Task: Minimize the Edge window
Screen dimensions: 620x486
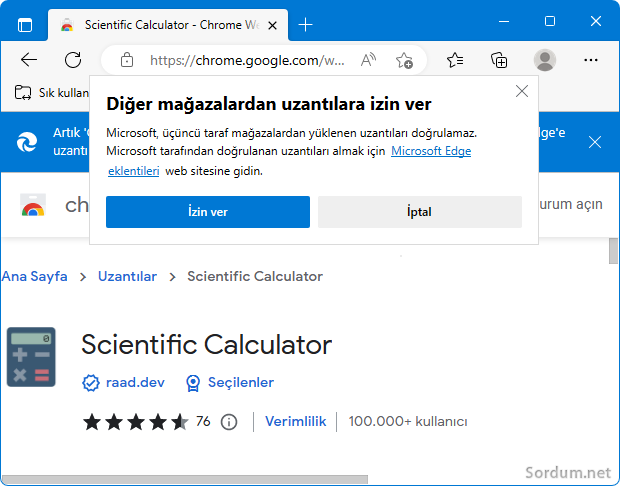Action: point(504,21)
